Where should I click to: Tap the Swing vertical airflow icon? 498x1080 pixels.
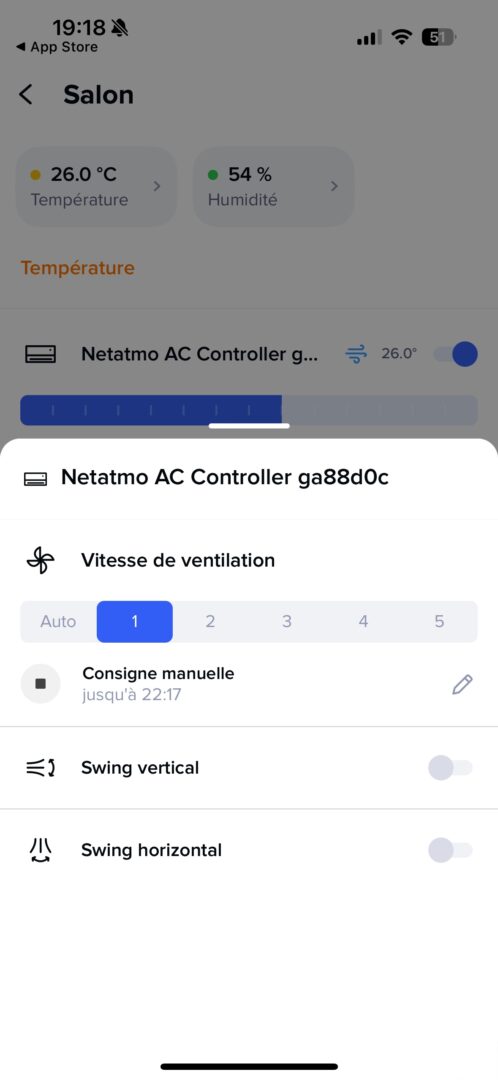[x=40, y=767]
